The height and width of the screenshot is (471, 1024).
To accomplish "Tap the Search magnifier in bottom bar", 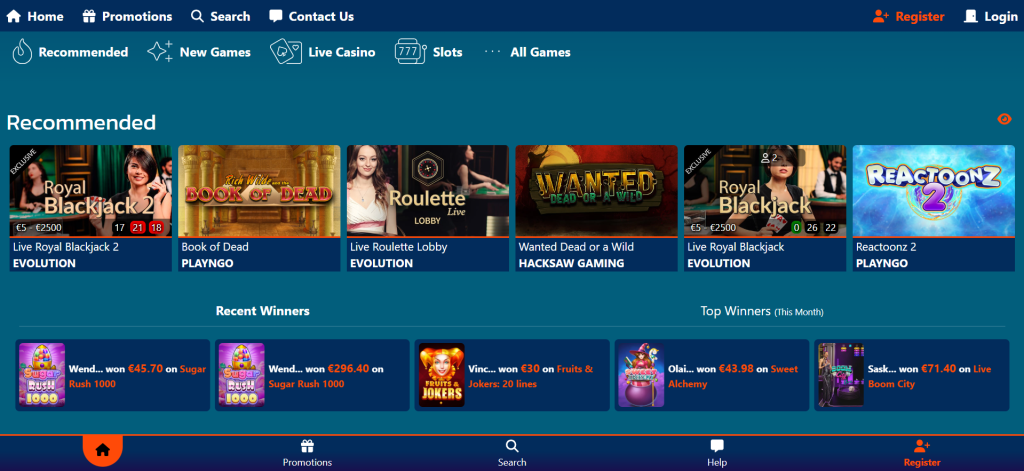I will 512,447.
